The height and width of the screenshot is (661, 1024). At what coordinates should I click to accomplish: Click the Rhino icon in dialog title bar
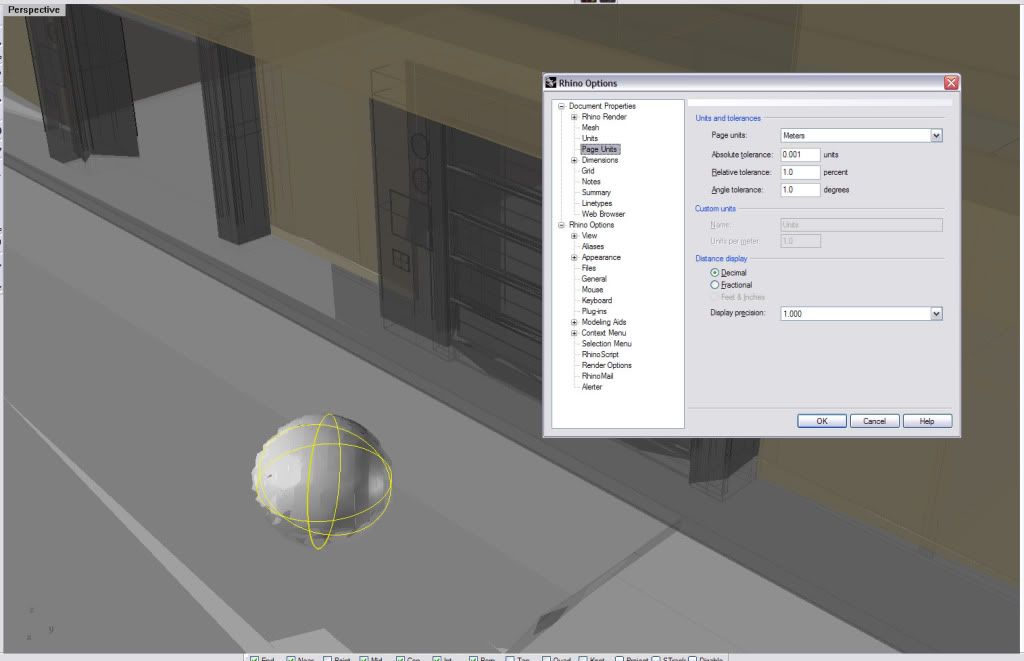pyautogui.click(x=551, y=83)
